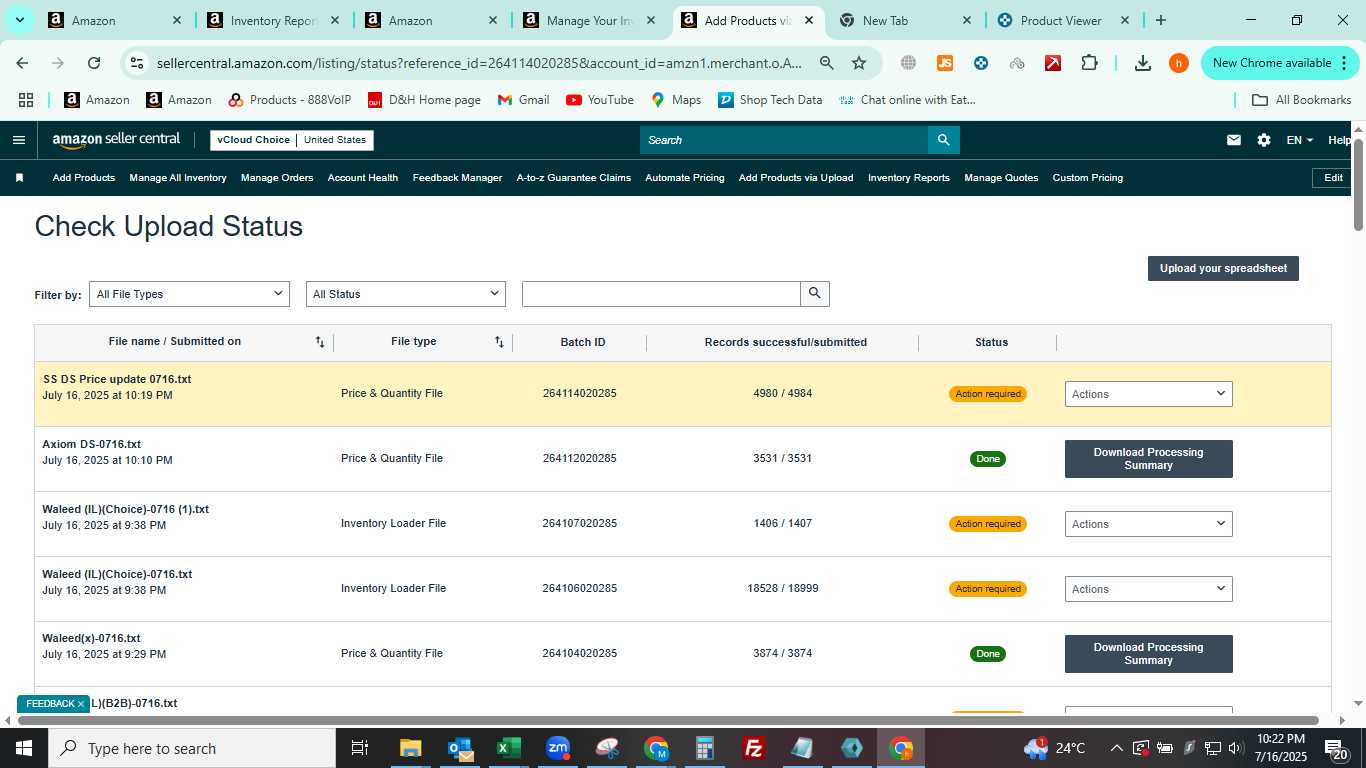Viewport: 1366px width, 768px height.
Task: Open the Chrome Extensions puzzle icon
Action: 1089,63
